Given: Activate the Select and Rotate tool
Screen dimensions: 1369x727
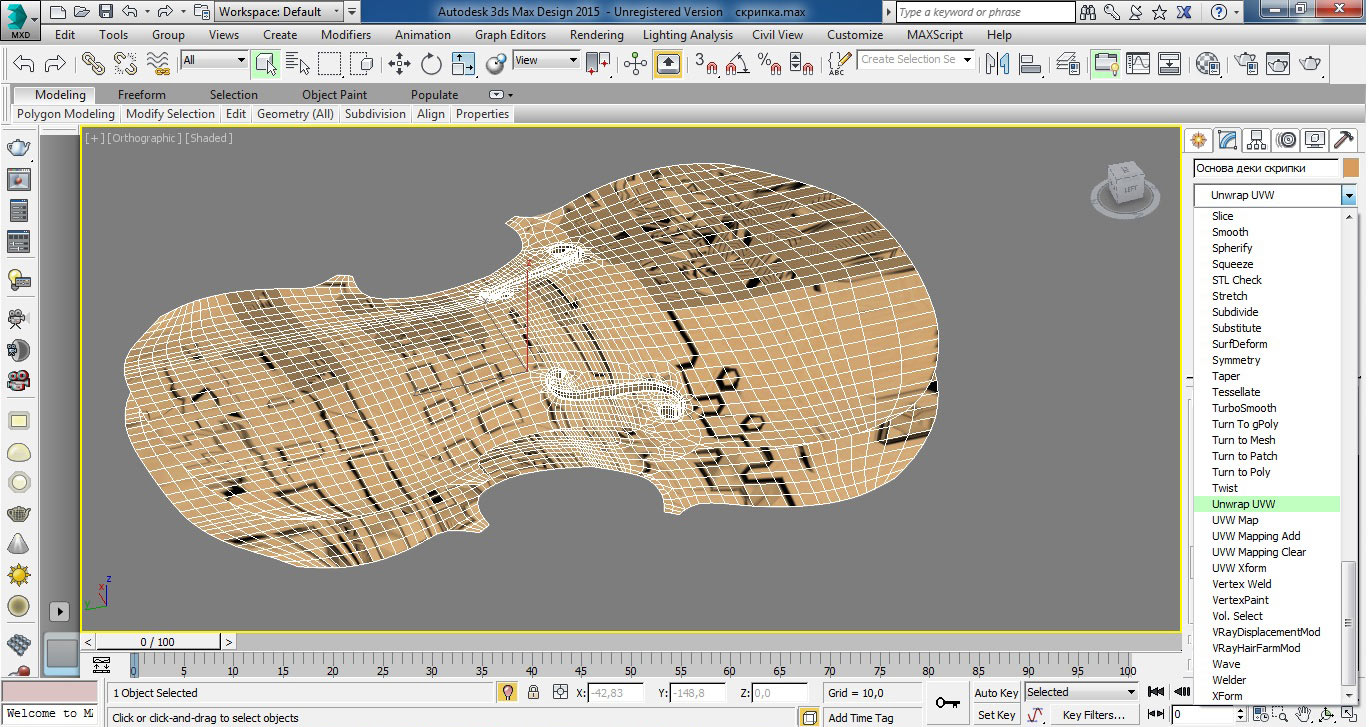Looking at the screenshot, I should tap(431, 64).
